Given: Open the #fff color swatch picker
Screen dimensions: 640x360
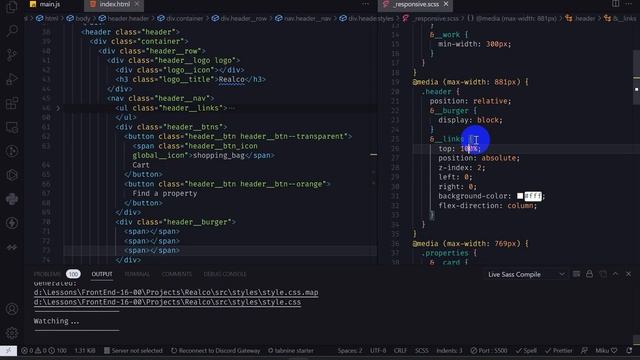Looking at the screenshot, I should 520,196.
